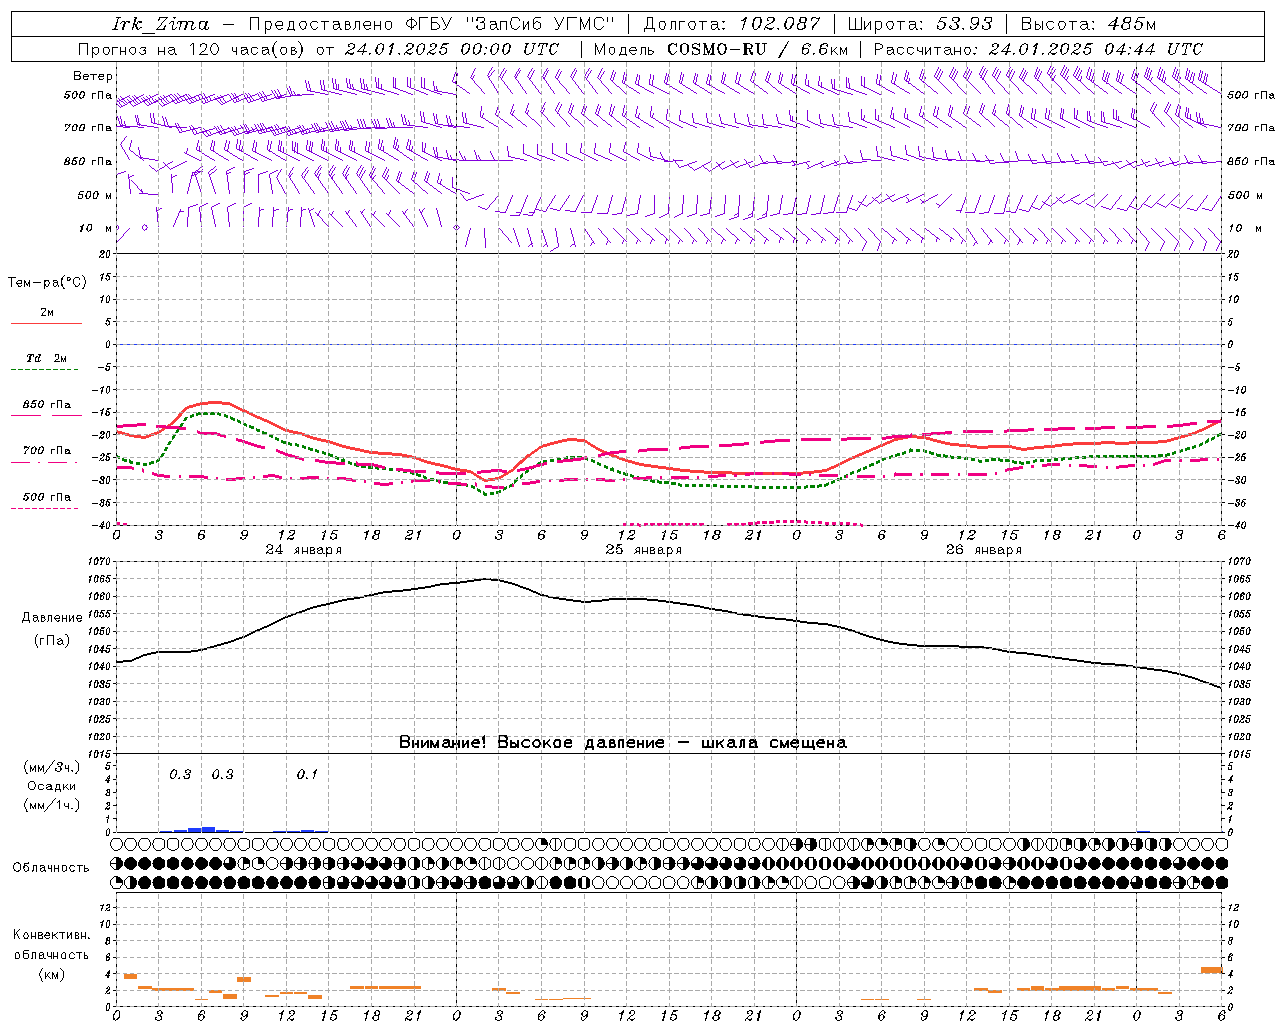Click the high pressure warning text
The image size is (1280, 1024).
622,743
